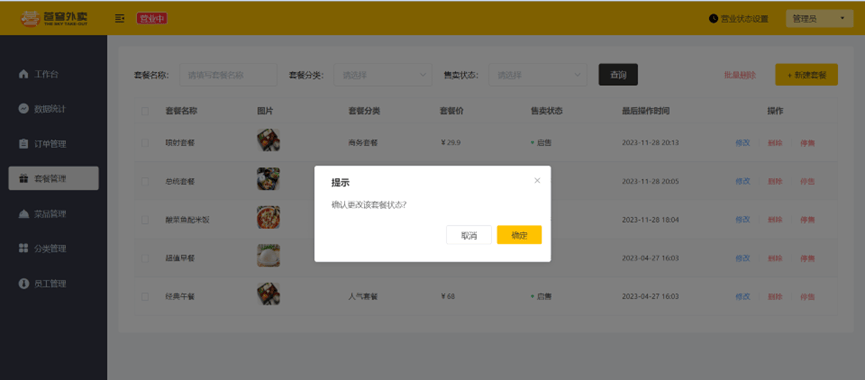Click the ¥ 68 price cell

(x=448, y=296)
